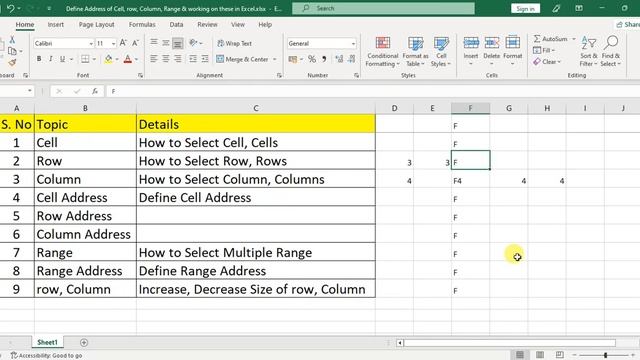Click the Undo icon
The height and width of the screenshot is (360, 640).
[11, 8]
